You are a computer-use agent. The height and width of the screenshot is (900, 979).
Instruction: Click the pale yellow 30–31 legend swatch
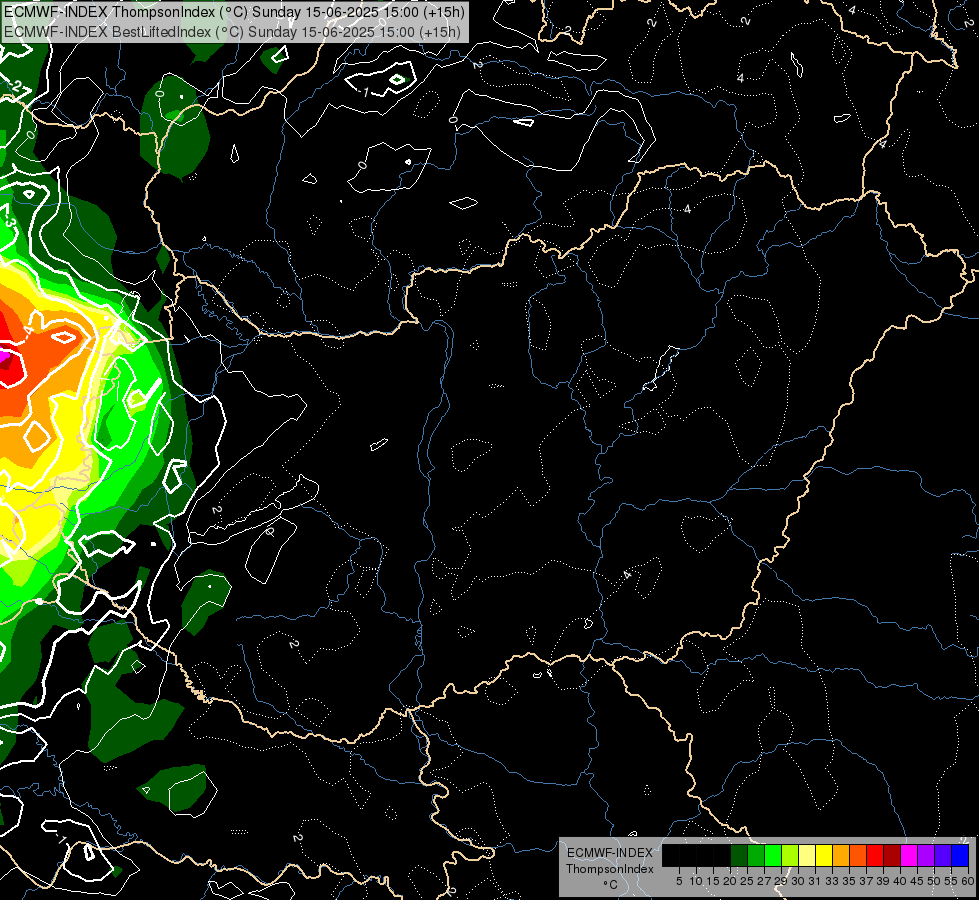click(x=807, y=855)
